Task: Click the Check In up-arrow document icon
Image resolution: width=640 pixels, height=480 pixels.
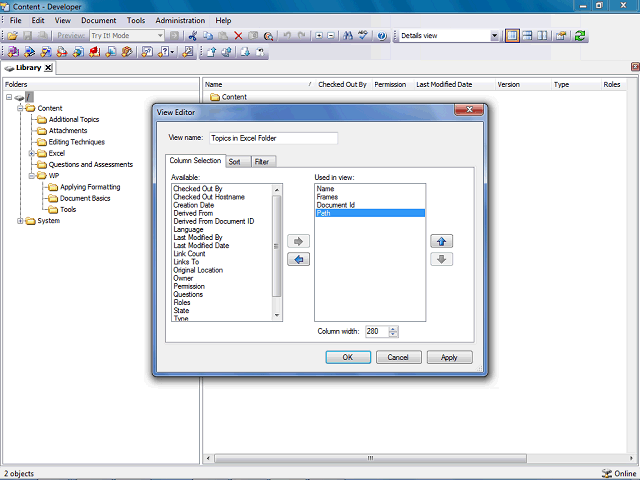Action: (x=211, y=52)
